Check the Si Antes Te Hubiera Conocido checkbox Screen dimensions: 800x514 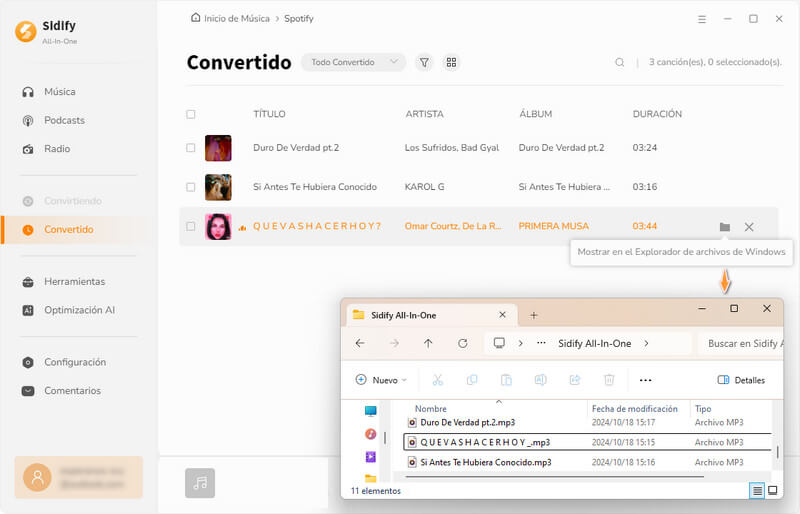click(191, 187)
